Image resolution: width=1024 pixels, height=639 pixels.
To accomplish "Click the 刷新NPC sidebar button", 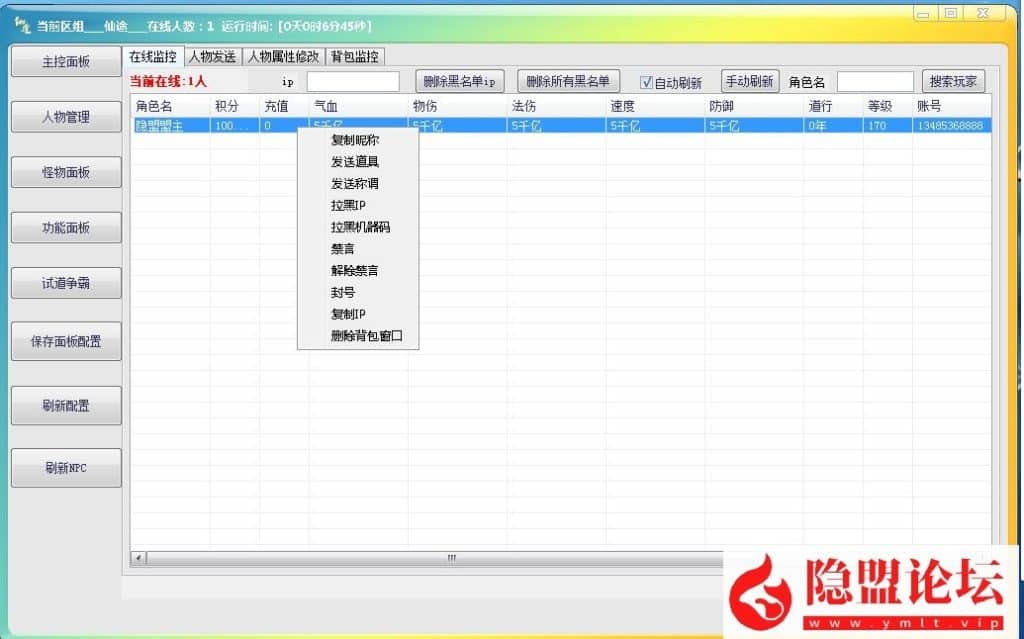I will (66, 468).
